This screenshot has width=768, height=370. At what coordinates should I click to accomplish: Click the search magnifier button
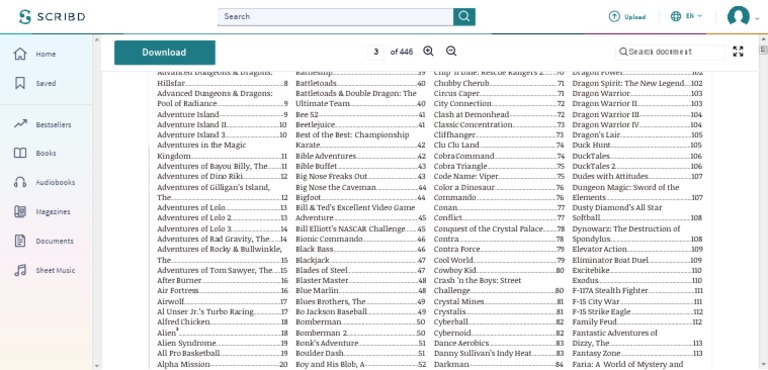coord(464,17)
